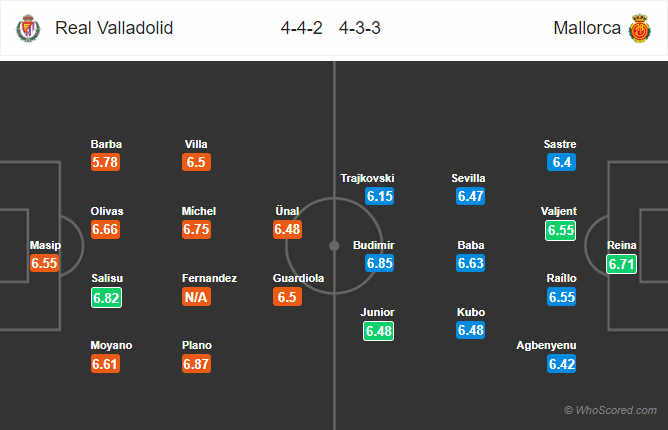Click the 4-4-2 formation label
668x430 pixels.
[x=301, y=28]
